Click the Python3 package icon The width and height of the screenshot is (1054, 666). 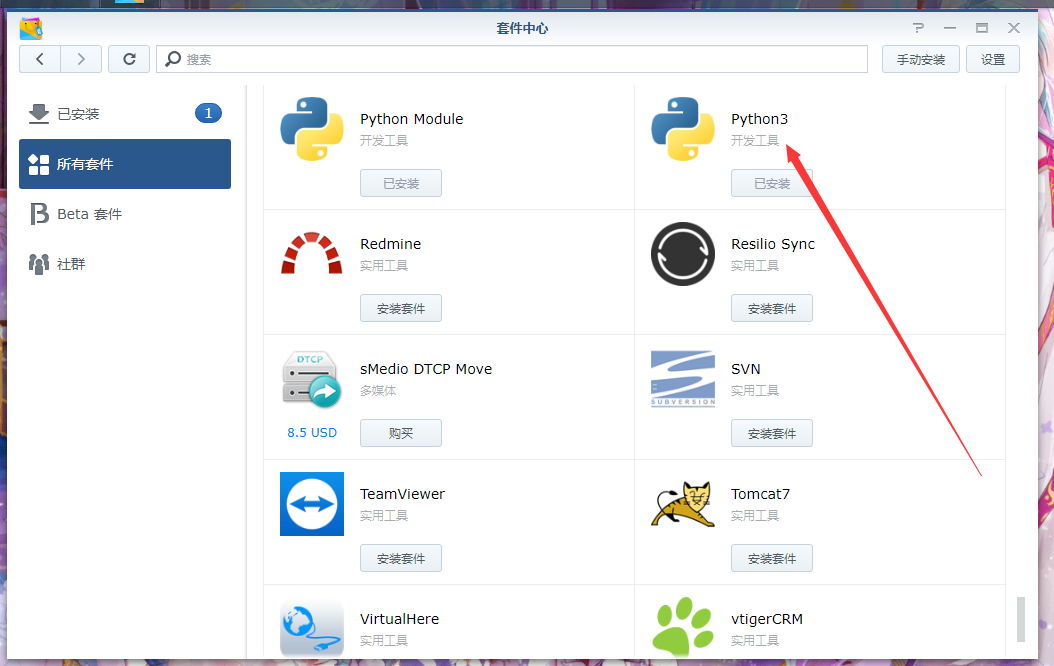(x=682, y=129)
